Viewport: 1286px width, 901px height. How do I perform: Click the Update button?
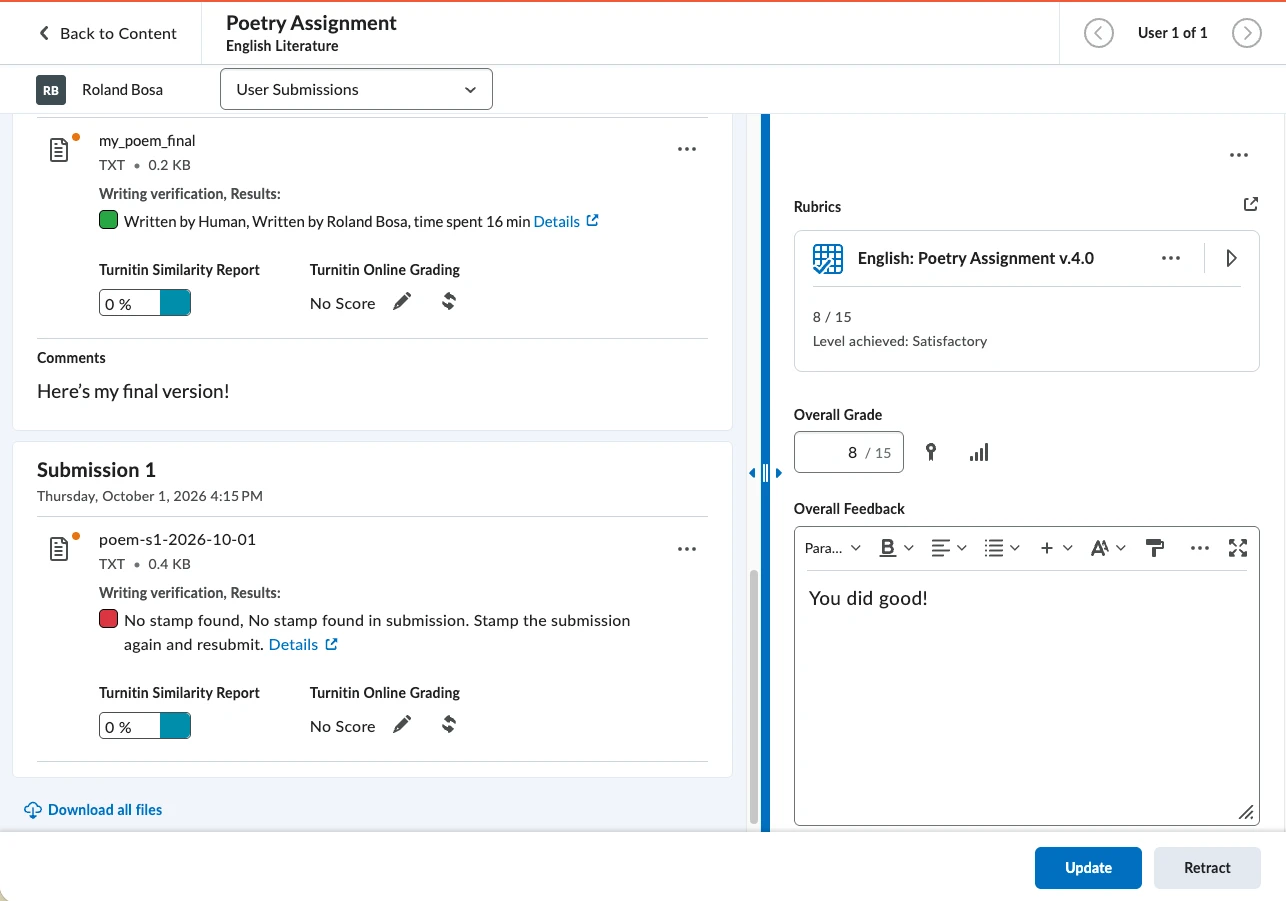tap(1088, 868)
